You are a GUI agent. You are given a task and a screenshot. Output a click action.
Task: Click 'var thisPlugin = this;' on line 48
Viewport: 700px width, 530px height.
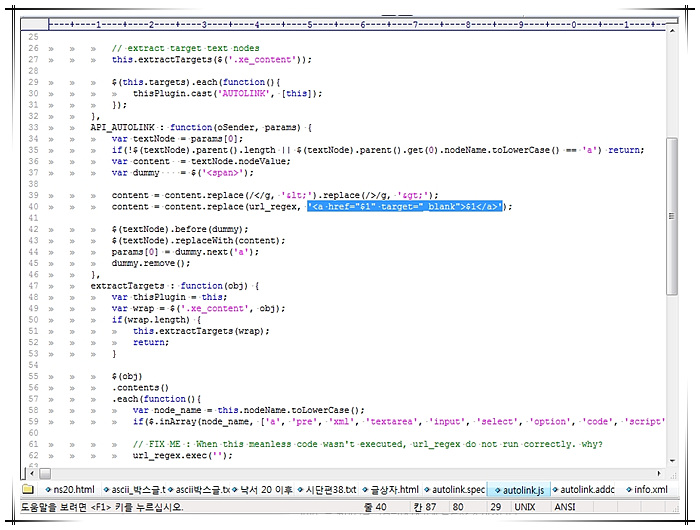pyautogui.click(x=169, y=297)
